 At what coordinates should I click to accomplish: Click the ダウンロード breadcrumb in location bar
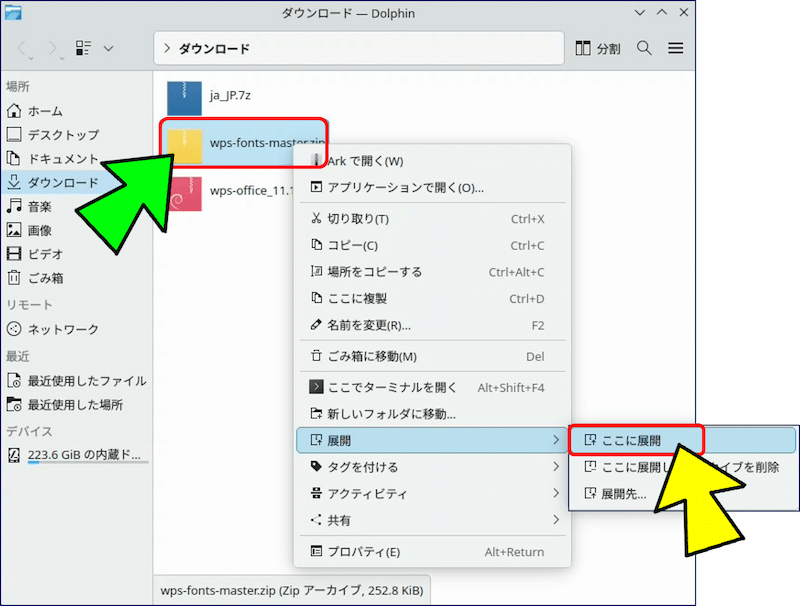pyautogui.click(x=214, y=48)
